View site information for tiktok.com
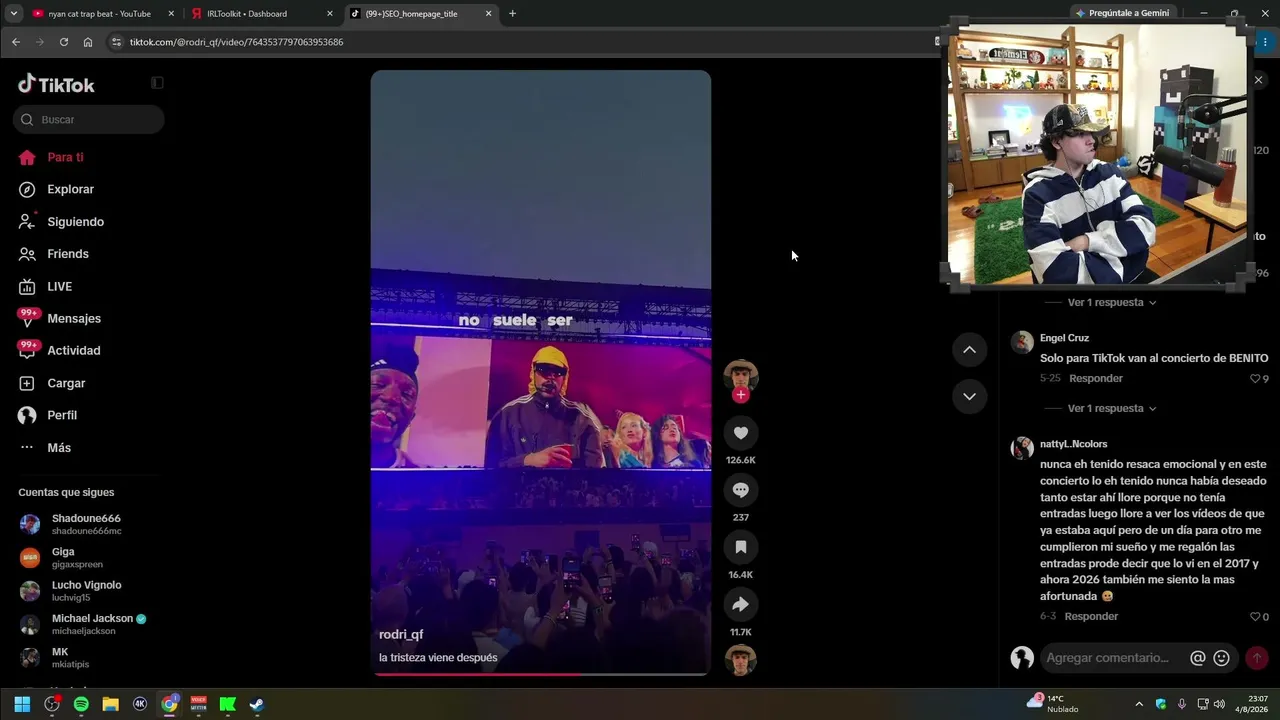Viewport: 1280px width, 720px height. pyautogui.click(x=116, y=42)
